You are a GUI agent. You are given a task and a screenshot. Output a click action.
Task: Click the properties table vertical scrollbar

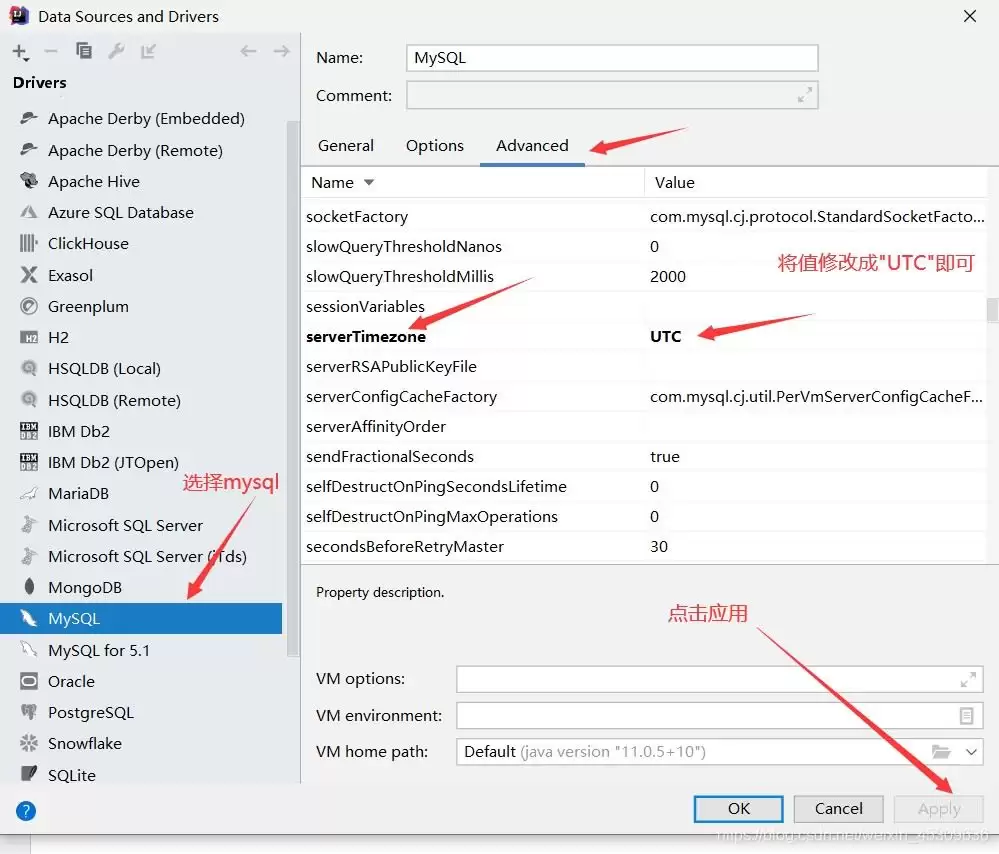[992, 310]
